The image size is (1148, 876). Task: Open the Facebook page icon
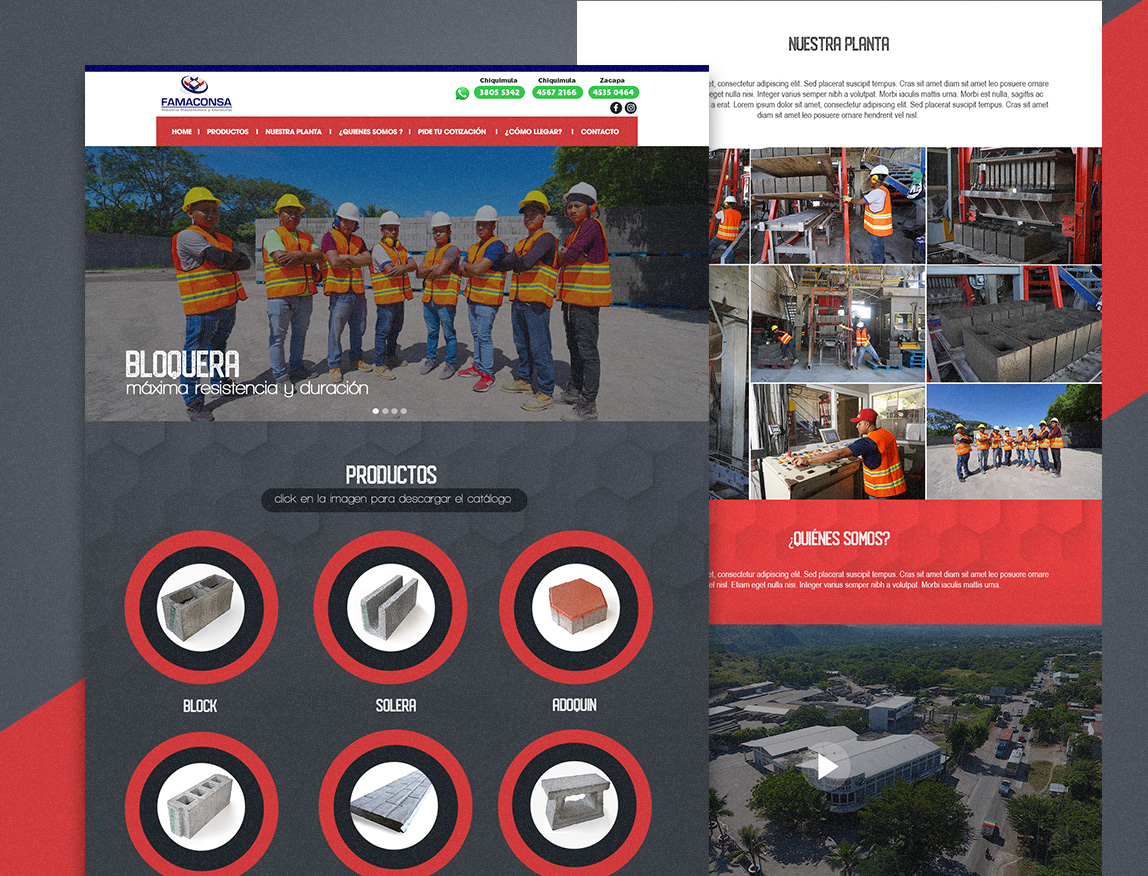click(x=616, y=108)
